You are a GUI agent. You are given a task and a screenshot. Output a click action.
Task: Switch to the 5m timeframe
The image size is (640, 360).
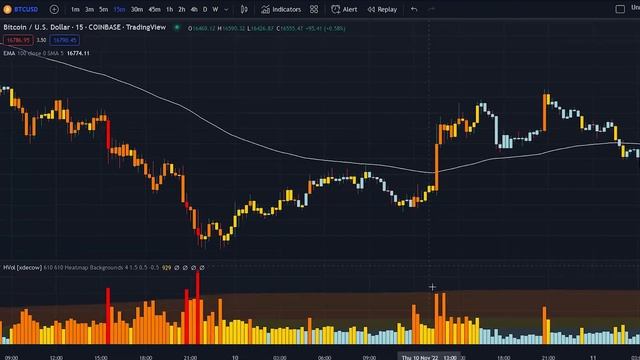104,9
